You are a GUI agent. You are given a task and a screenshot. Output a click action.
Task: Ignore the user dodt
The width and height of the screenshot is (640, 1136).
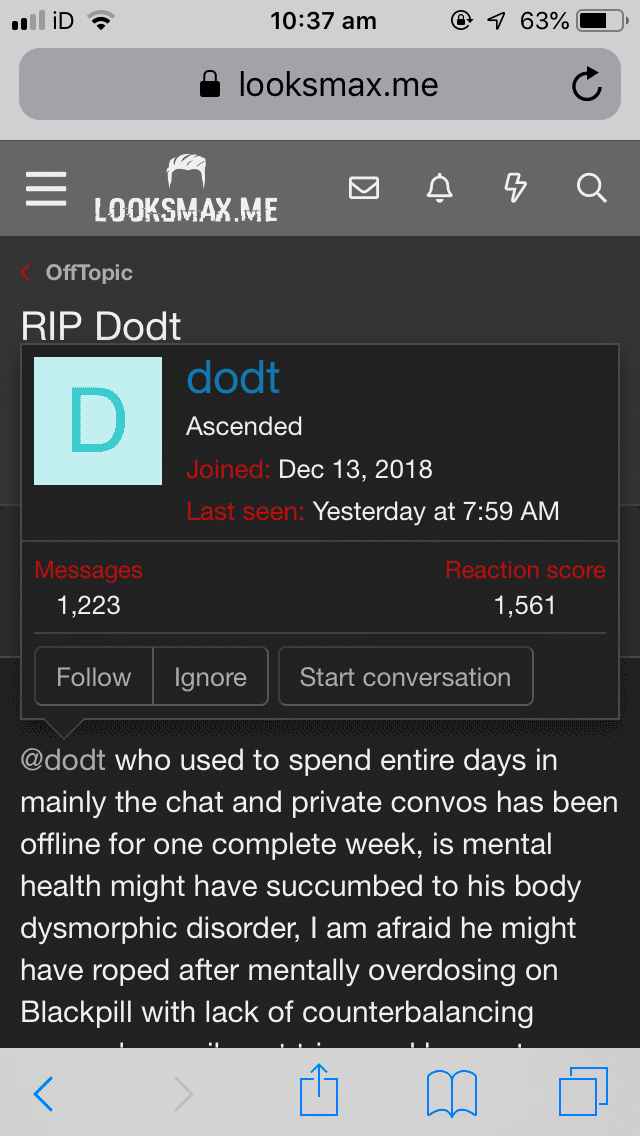click(x=210, y=677)
